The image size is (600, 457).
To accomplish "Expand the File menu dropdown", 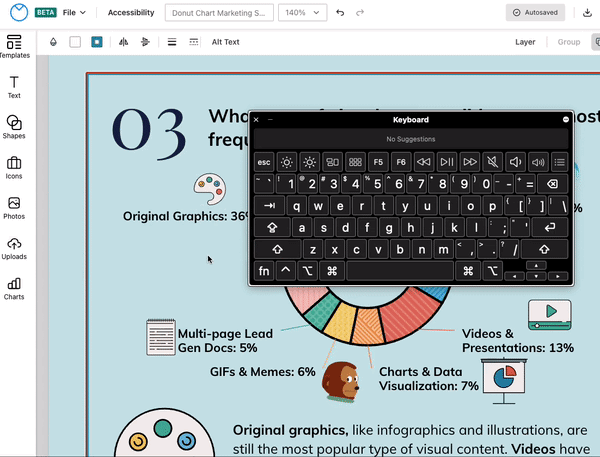I will (x=74, y=13).
